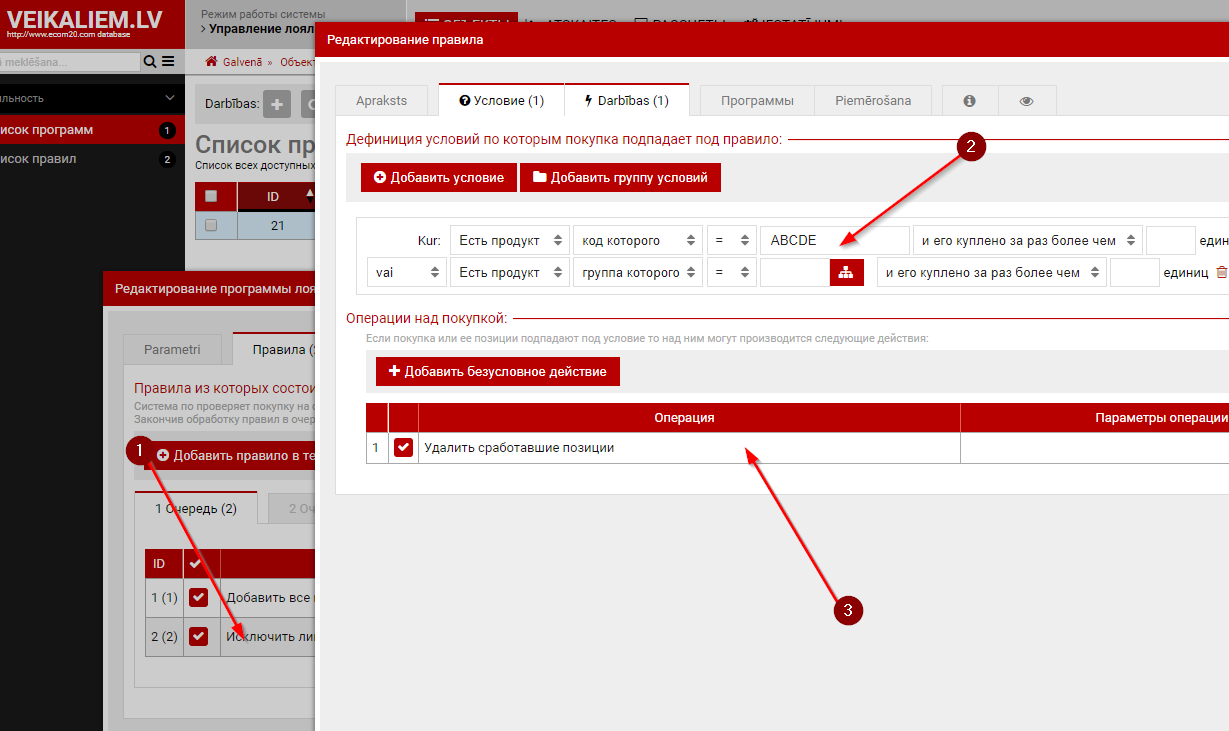
Task: Tick the checkbox for row ID 21
Action: point(211,226)
